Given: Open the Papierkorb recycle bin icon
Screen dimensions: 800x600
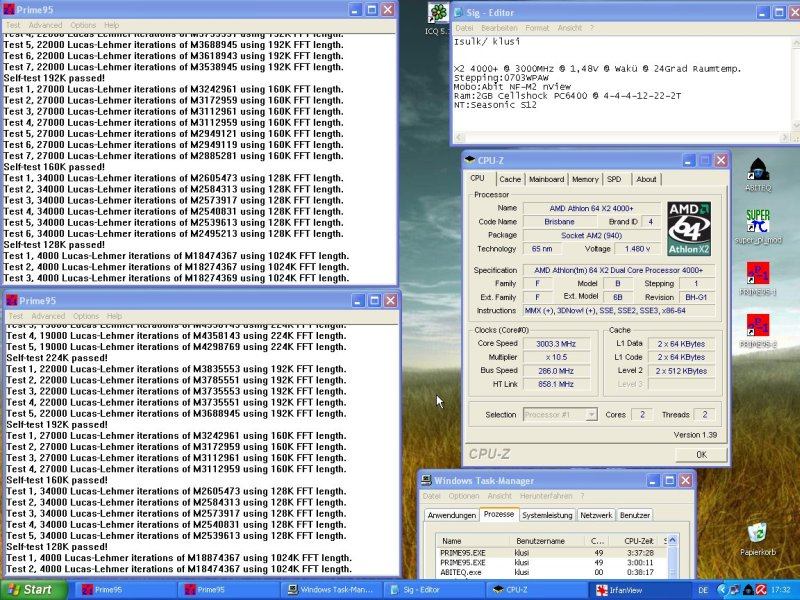Looking at the screenshot, I should 758,534.
